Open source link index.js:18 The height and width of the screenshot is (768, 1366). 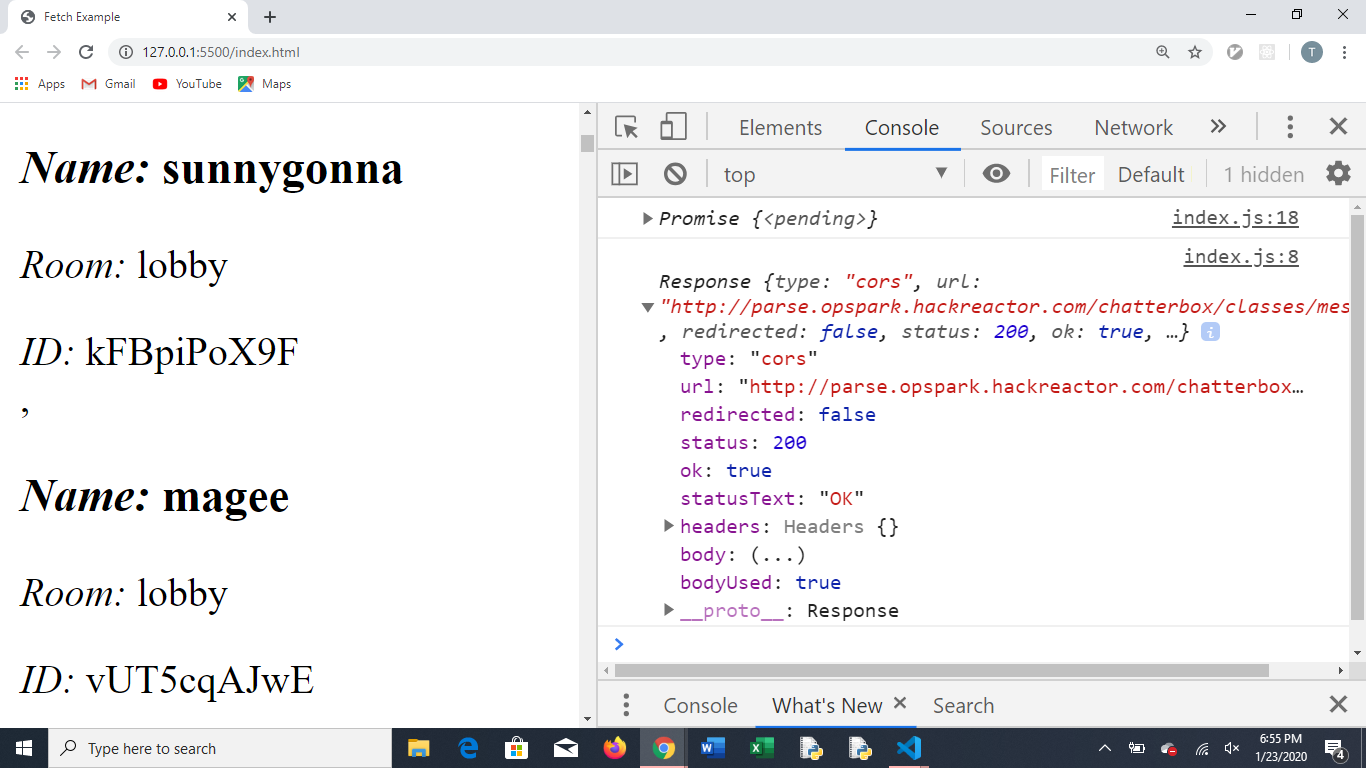pos(1235,218)
